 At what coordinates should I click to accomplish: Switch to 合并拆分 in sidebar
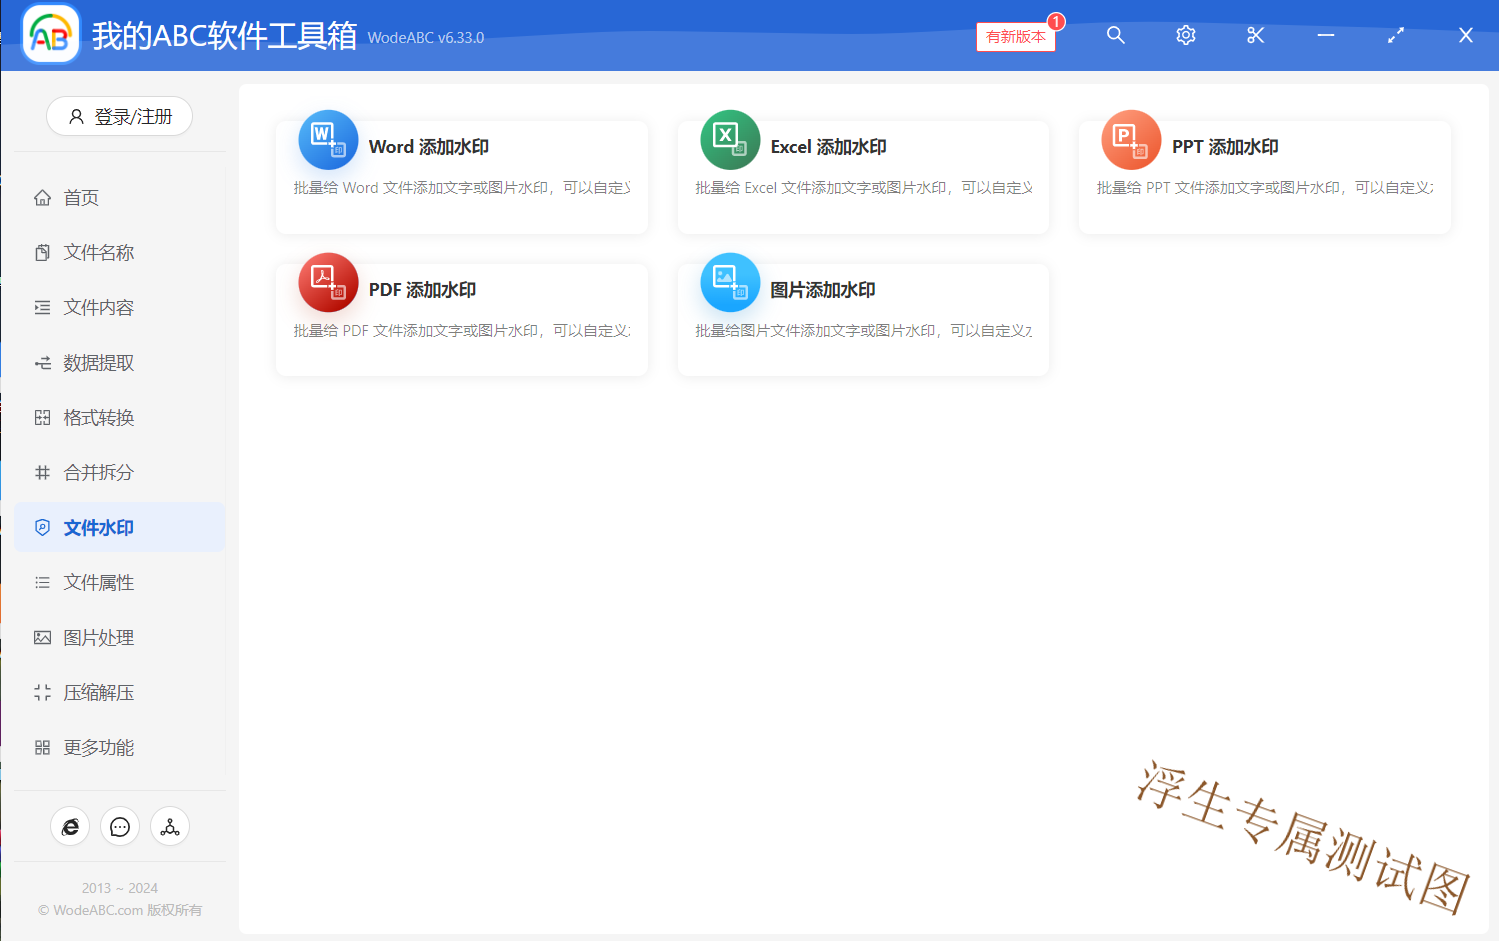(98, 473)
